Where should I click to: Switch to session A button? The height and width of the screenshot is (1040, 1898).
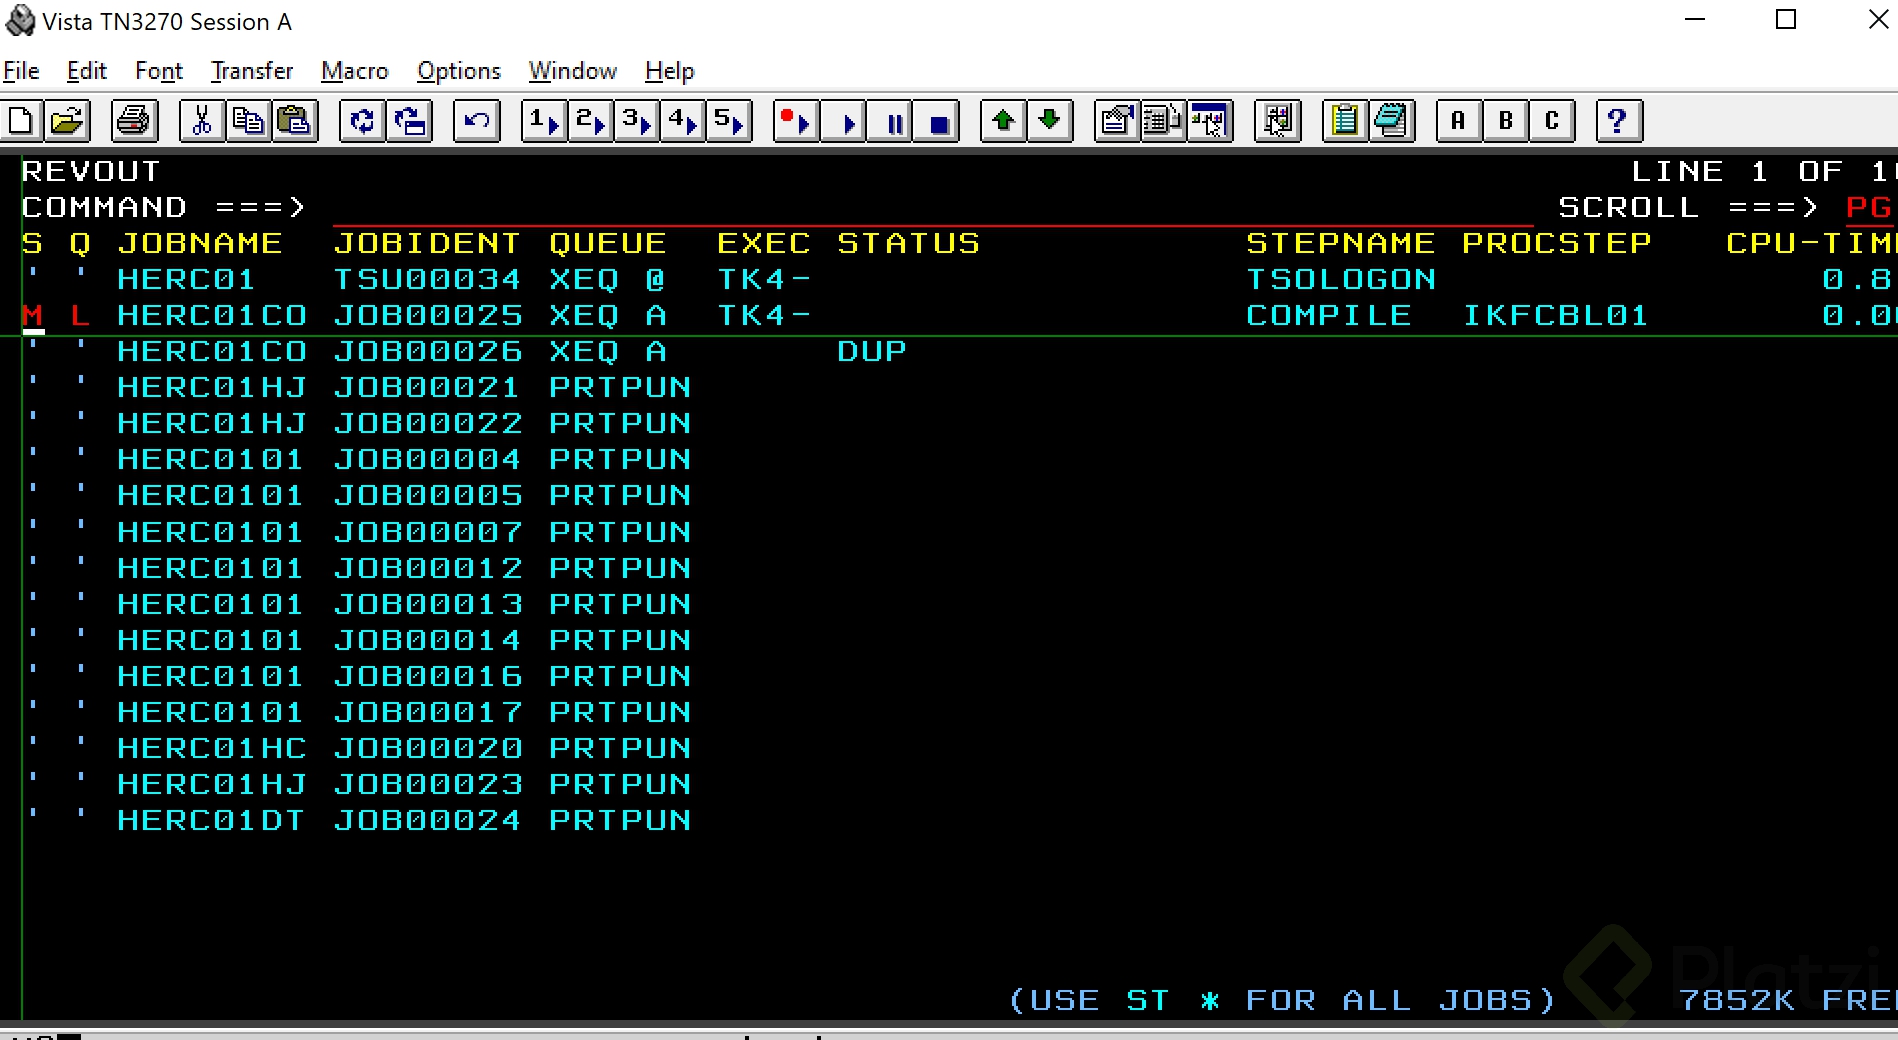pos(1459,122)
